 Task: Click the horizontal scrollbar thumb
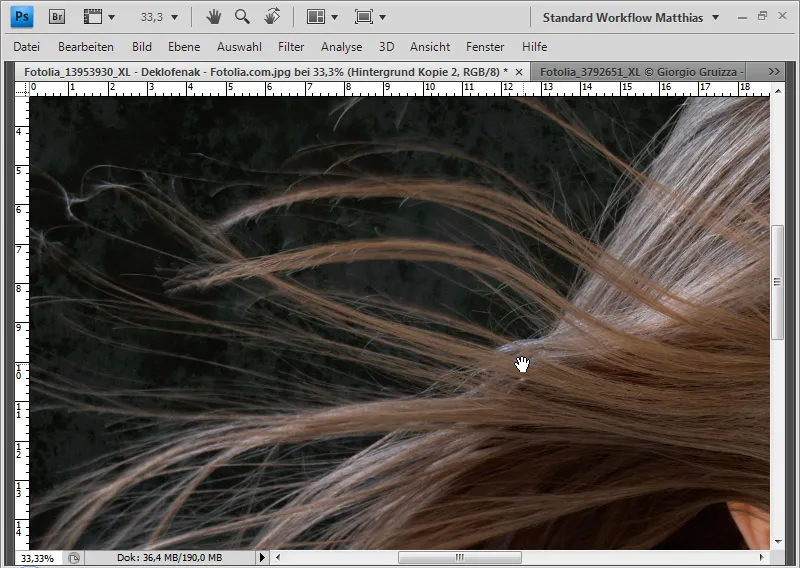click(x=460, y=557)
